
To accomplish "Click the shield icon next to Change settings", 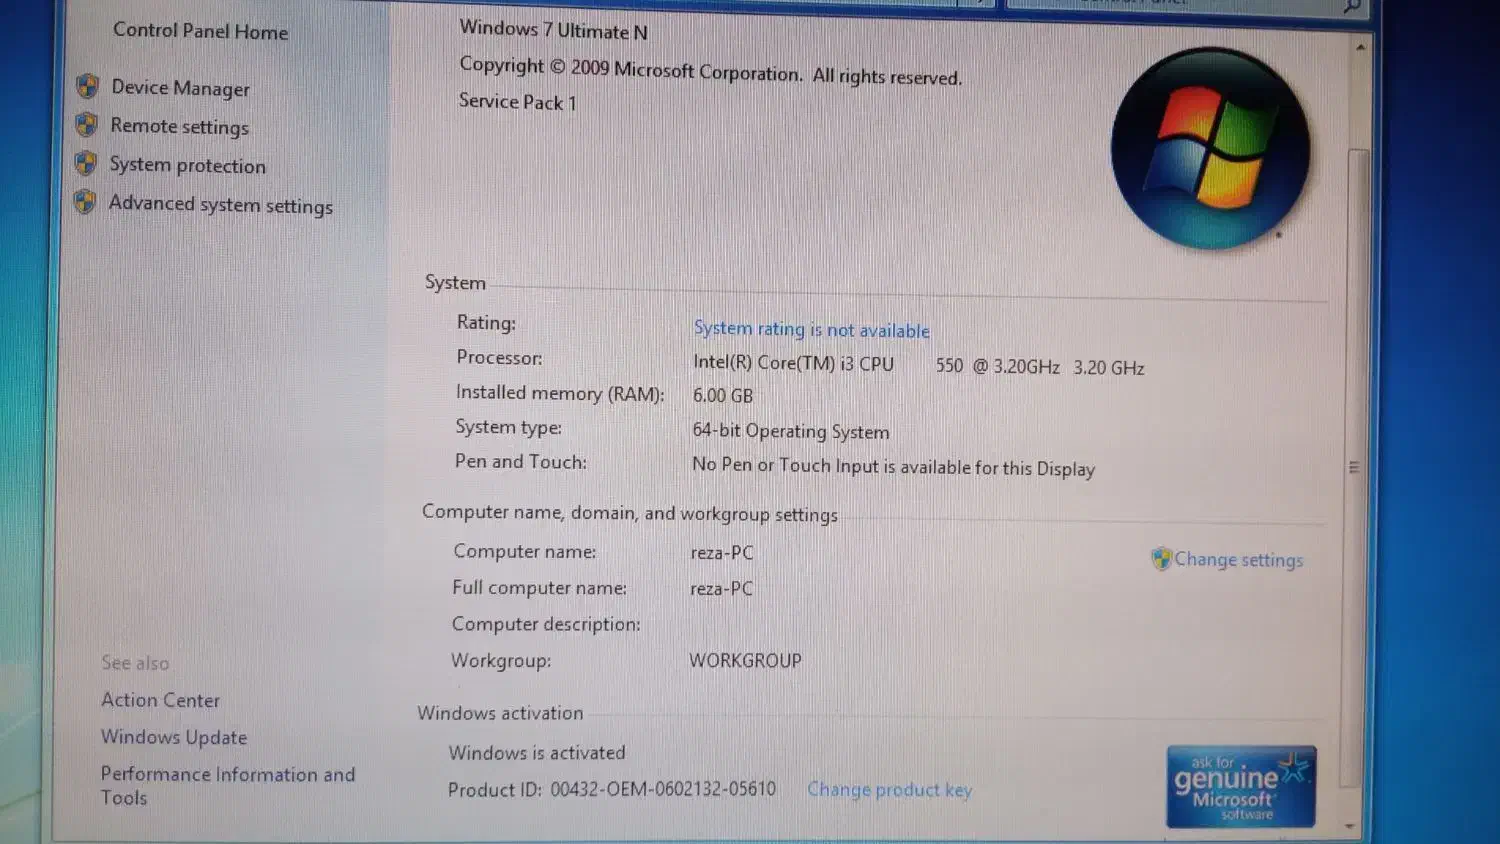I will pos(1161,558).
